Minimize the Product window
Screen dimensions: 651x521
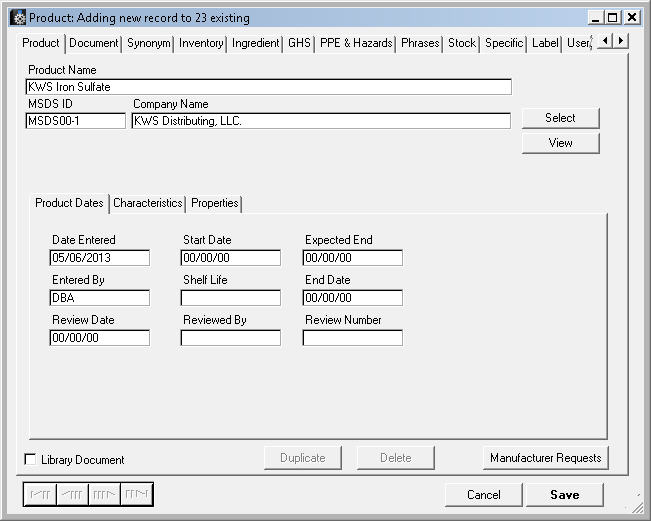[x=595, y=17]
